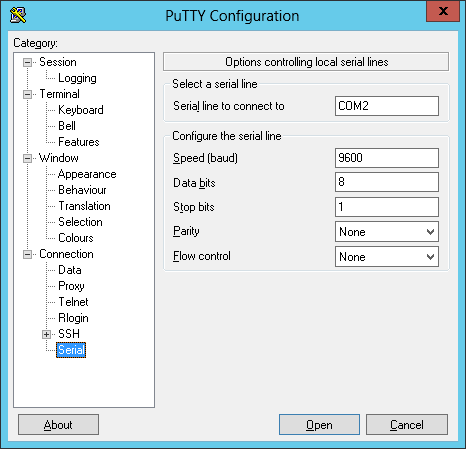Click the Serial line COM2 field

pos(387,106)
